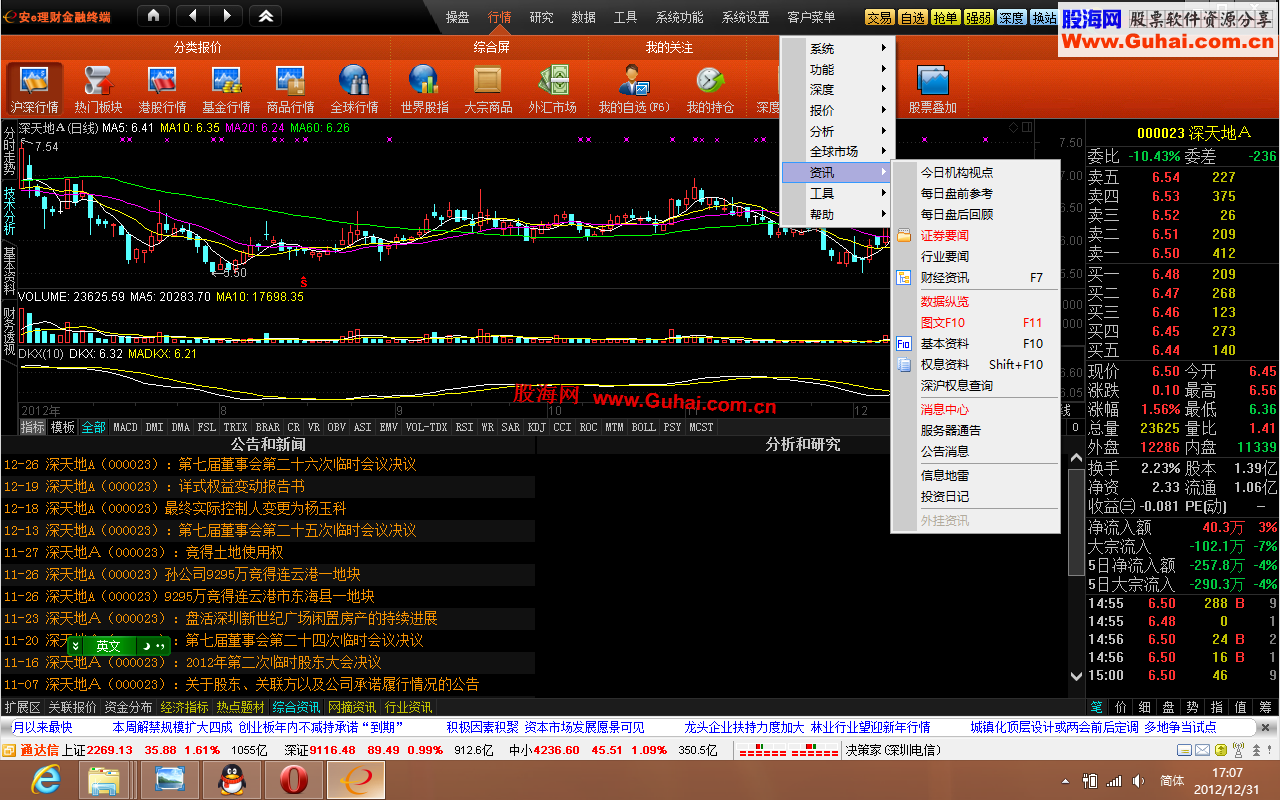Screen dimensions: 1280x800
Task: Select the KDJ indicator tab
Action: [537, 428]
